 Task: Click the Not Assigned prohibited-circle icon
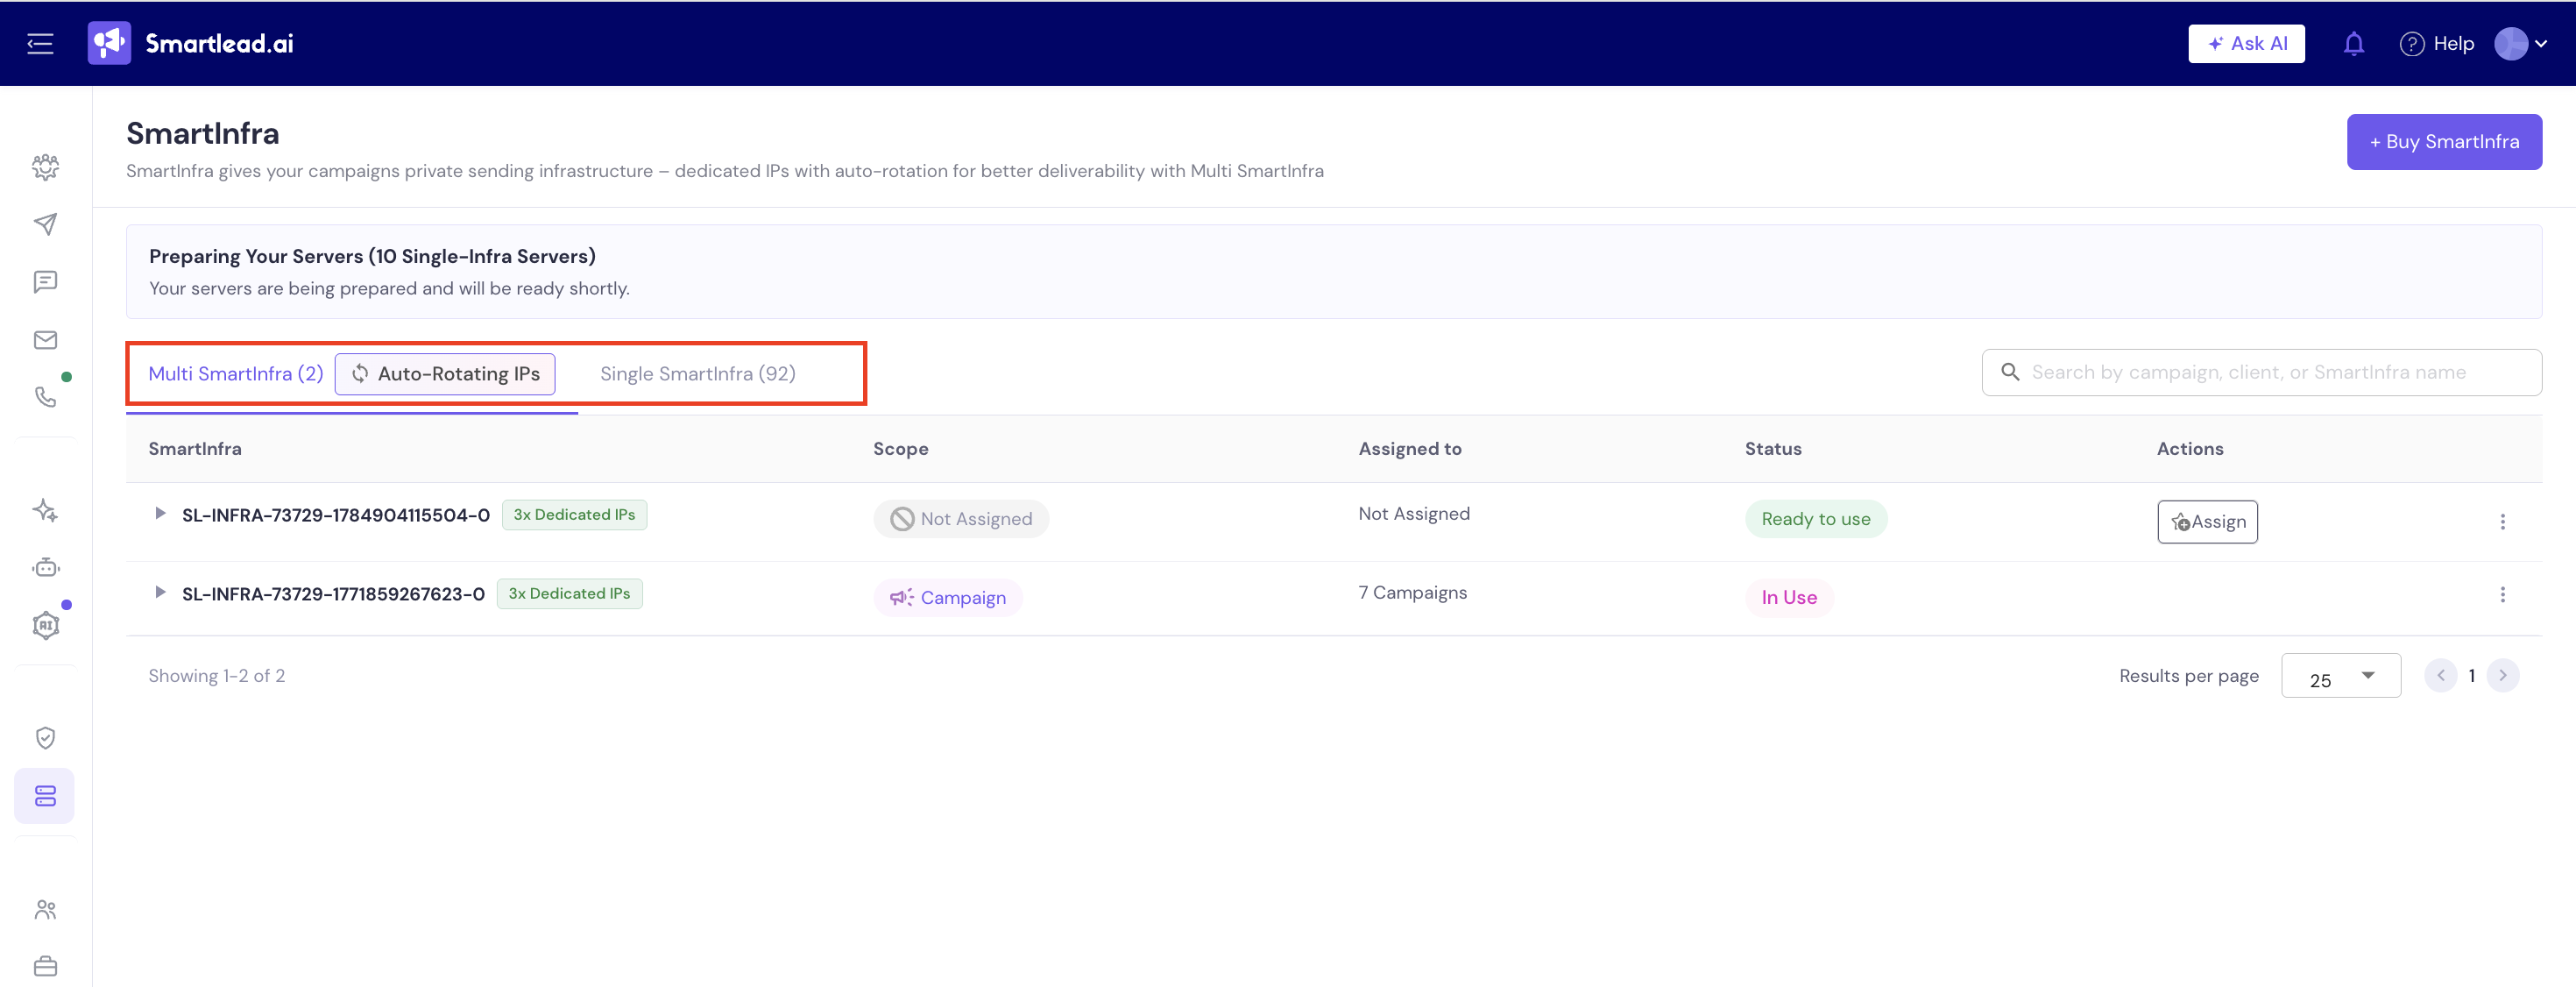click(x=902, y=519)
